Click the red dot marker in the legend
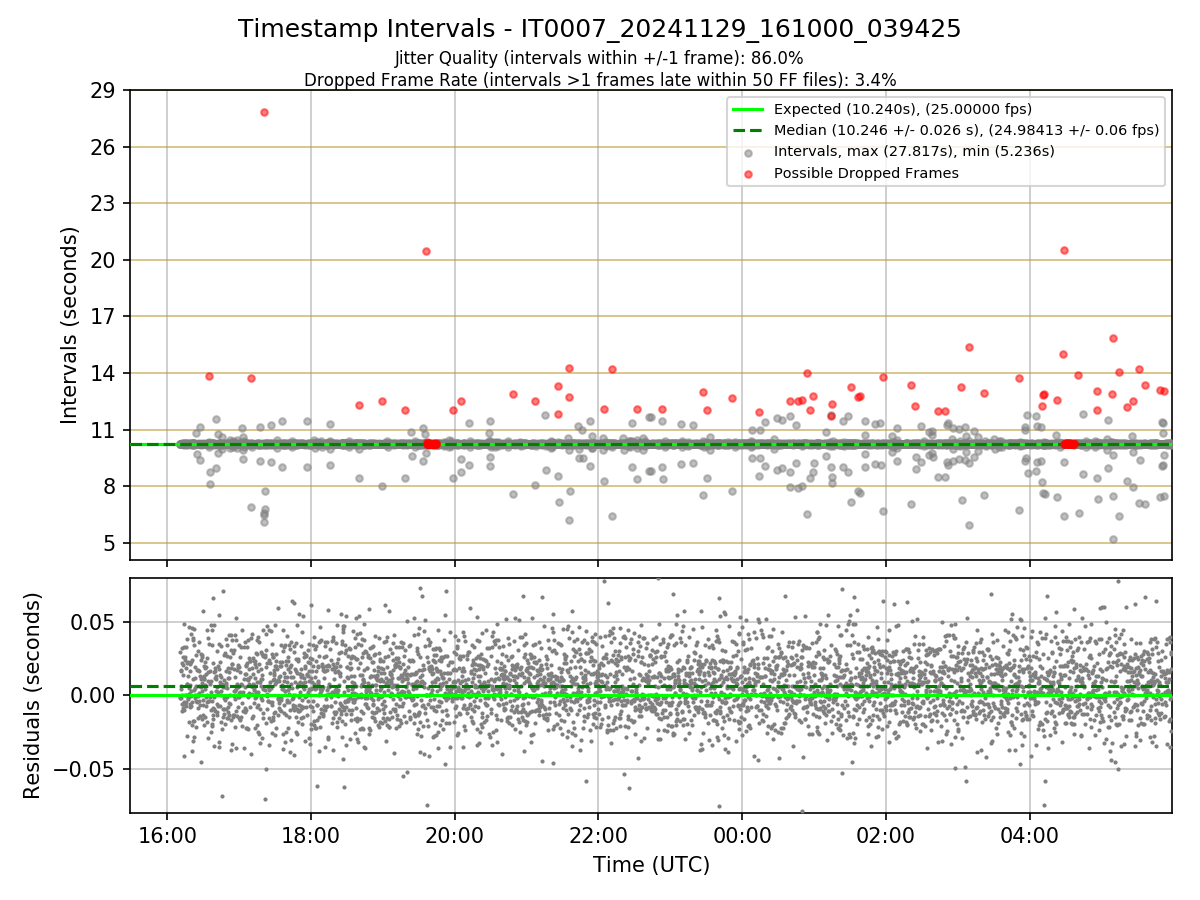This screenshot has width=1200, height=900. (x=748, y=173)
